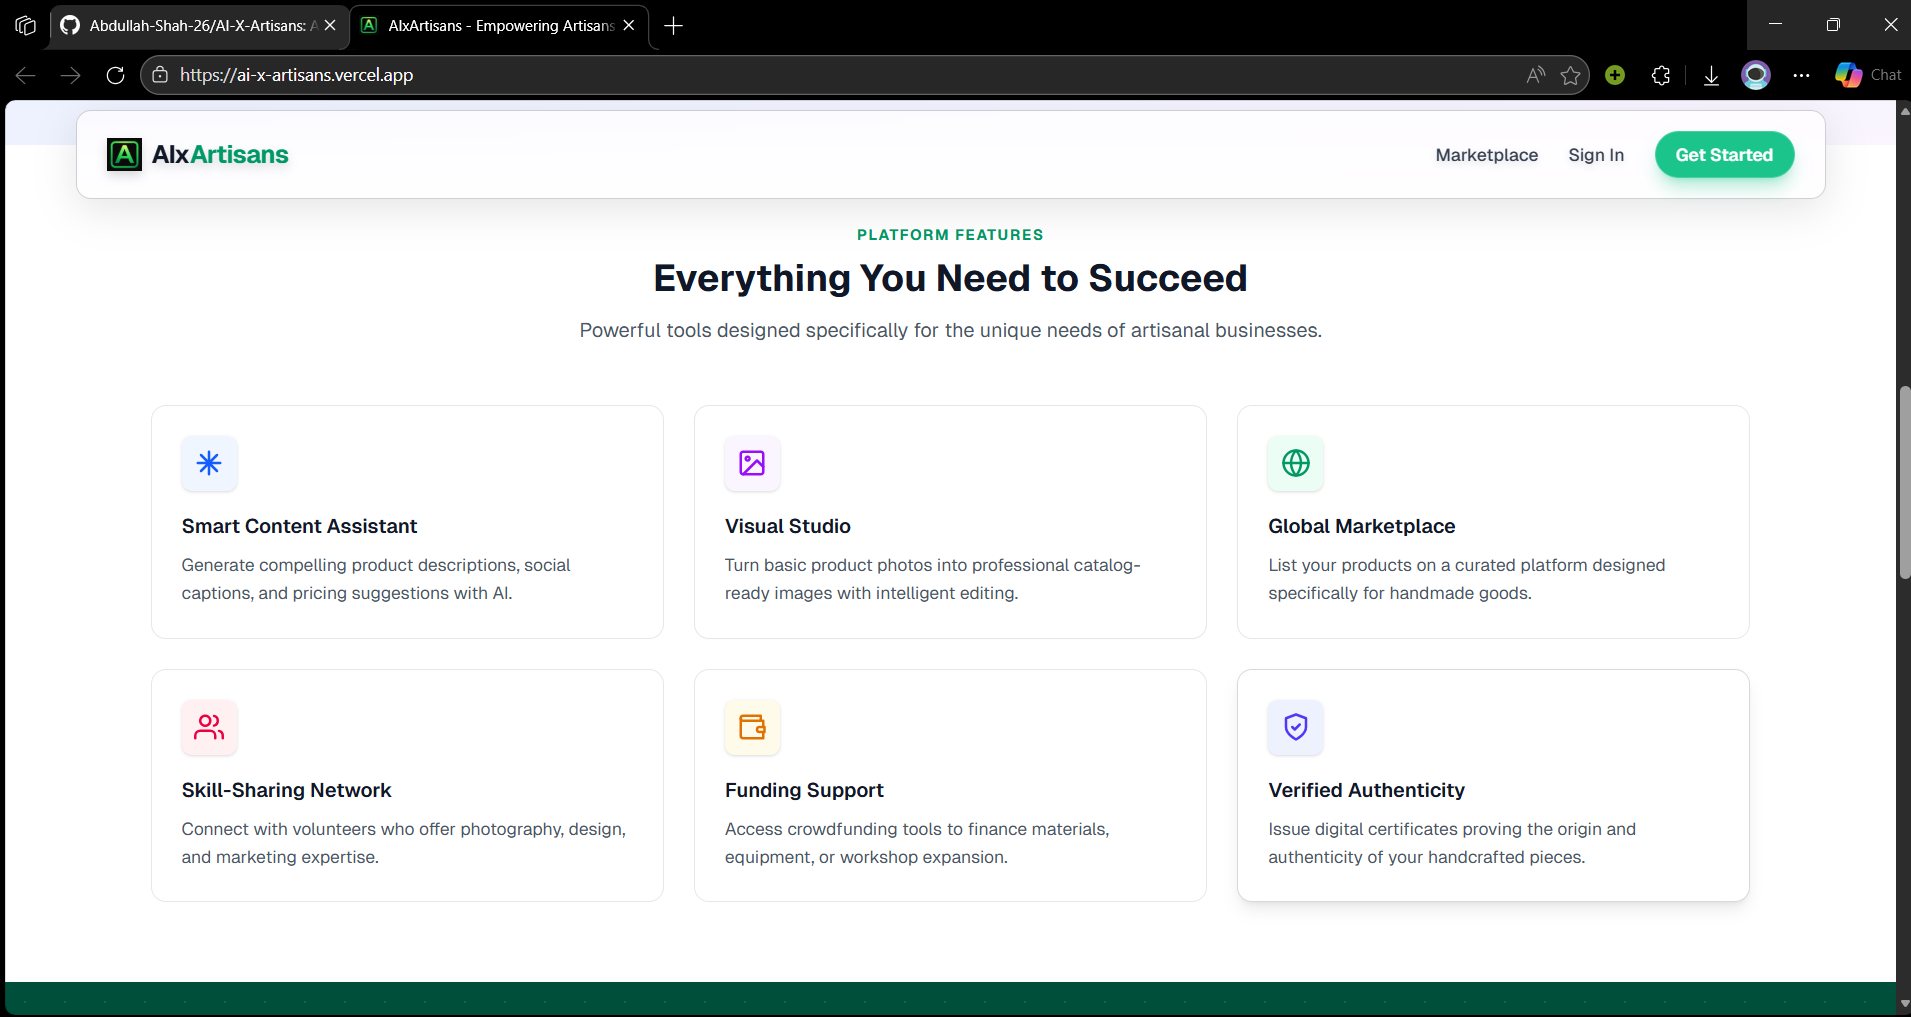Open the Downloads arrow icon
This screenshot has width=1911, height=1017.
click(1711, 75)
